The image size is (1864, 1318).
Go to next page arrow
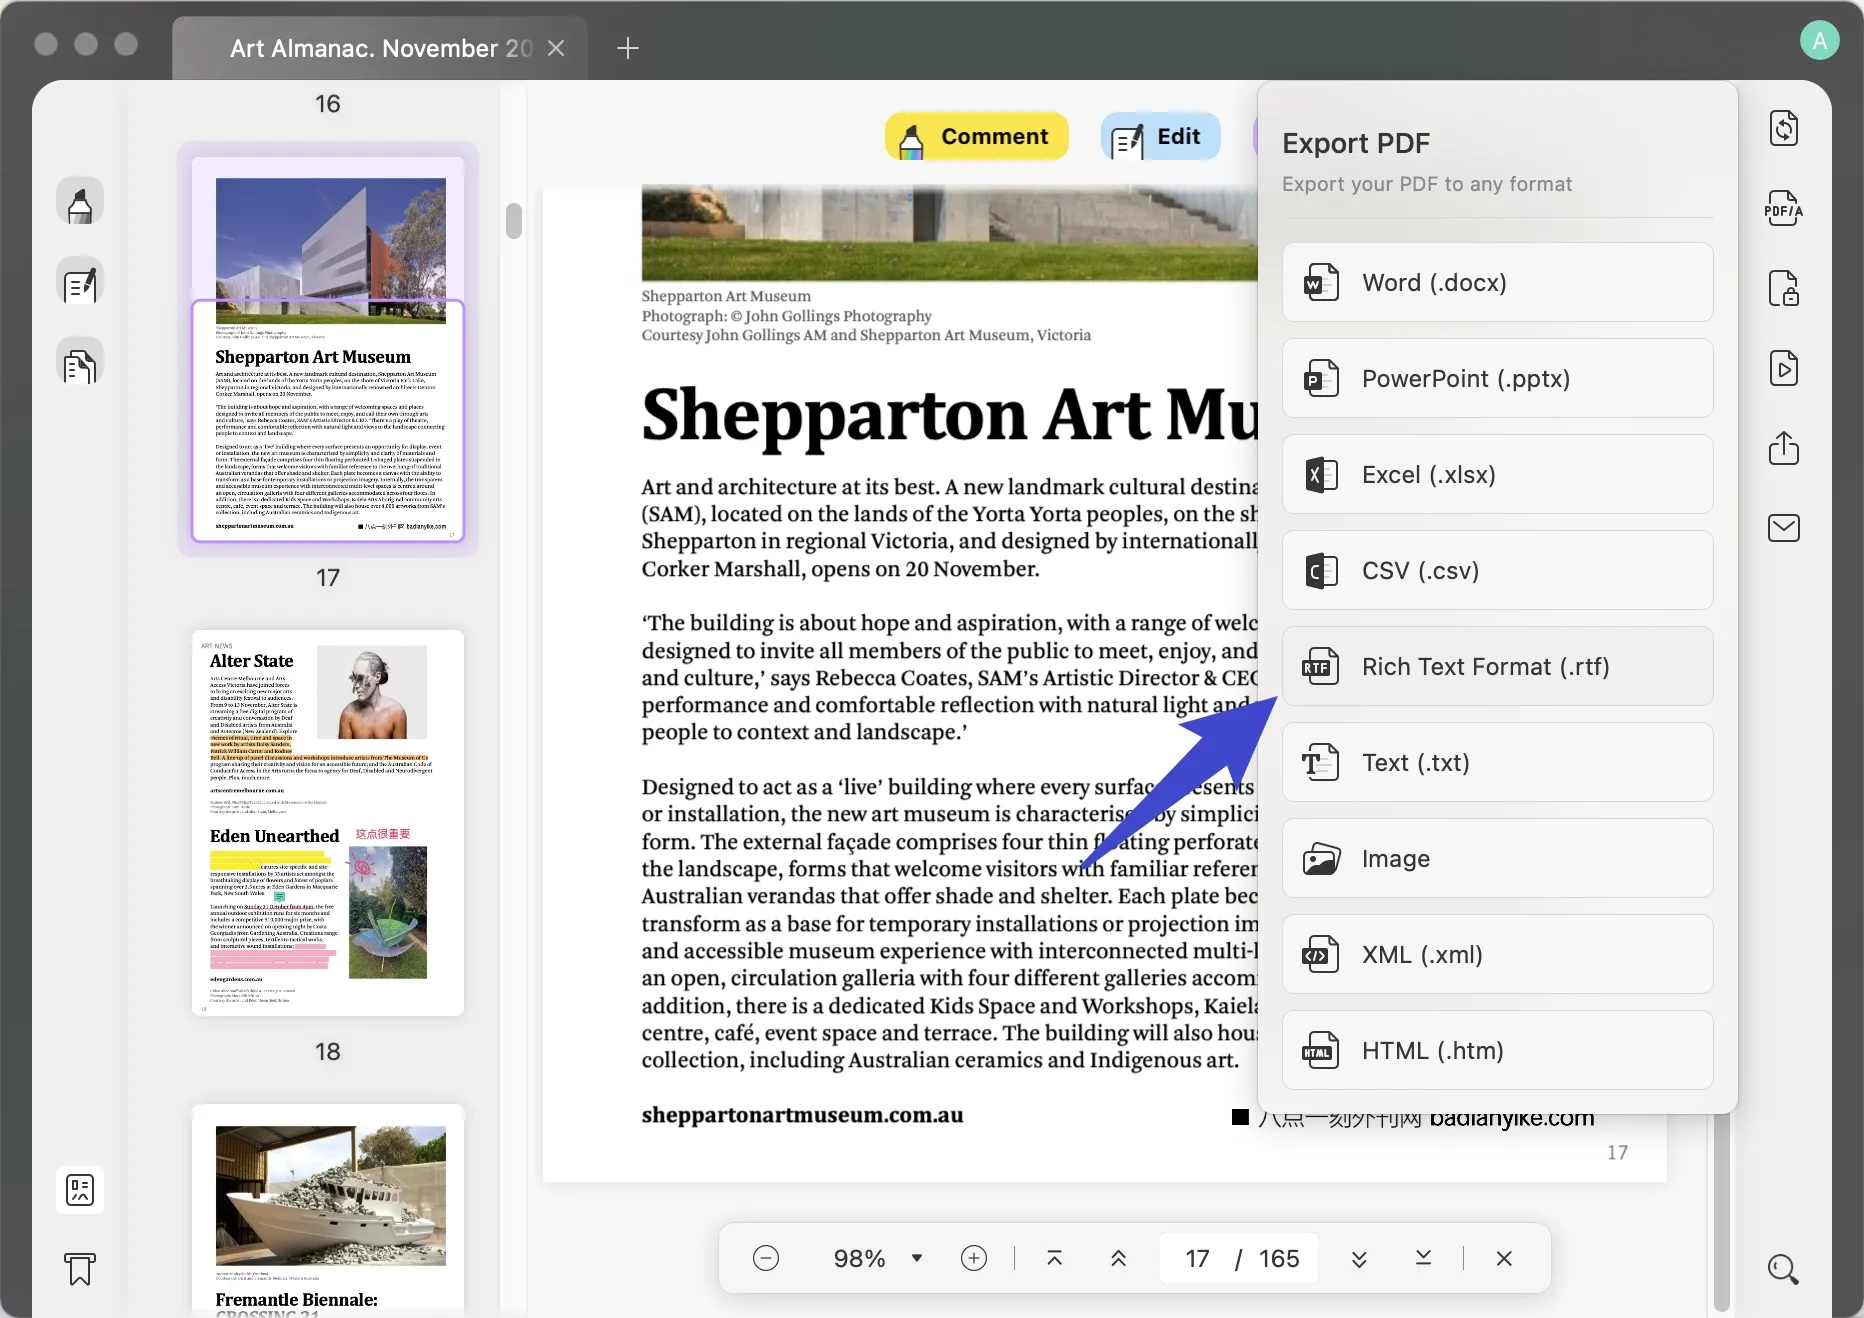click(1359, 1258)
